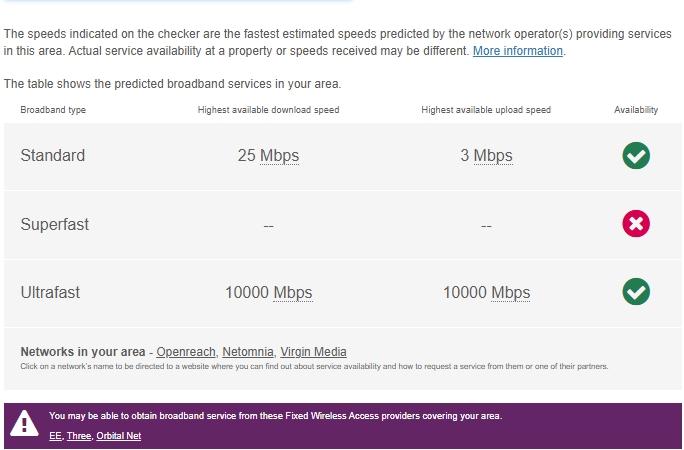The height and width of the screenshot is (450, 684).
Task: Click Mbps abbreviation in Ultrafast download speed
Action: pyautogui.click(x=293, y=293)
